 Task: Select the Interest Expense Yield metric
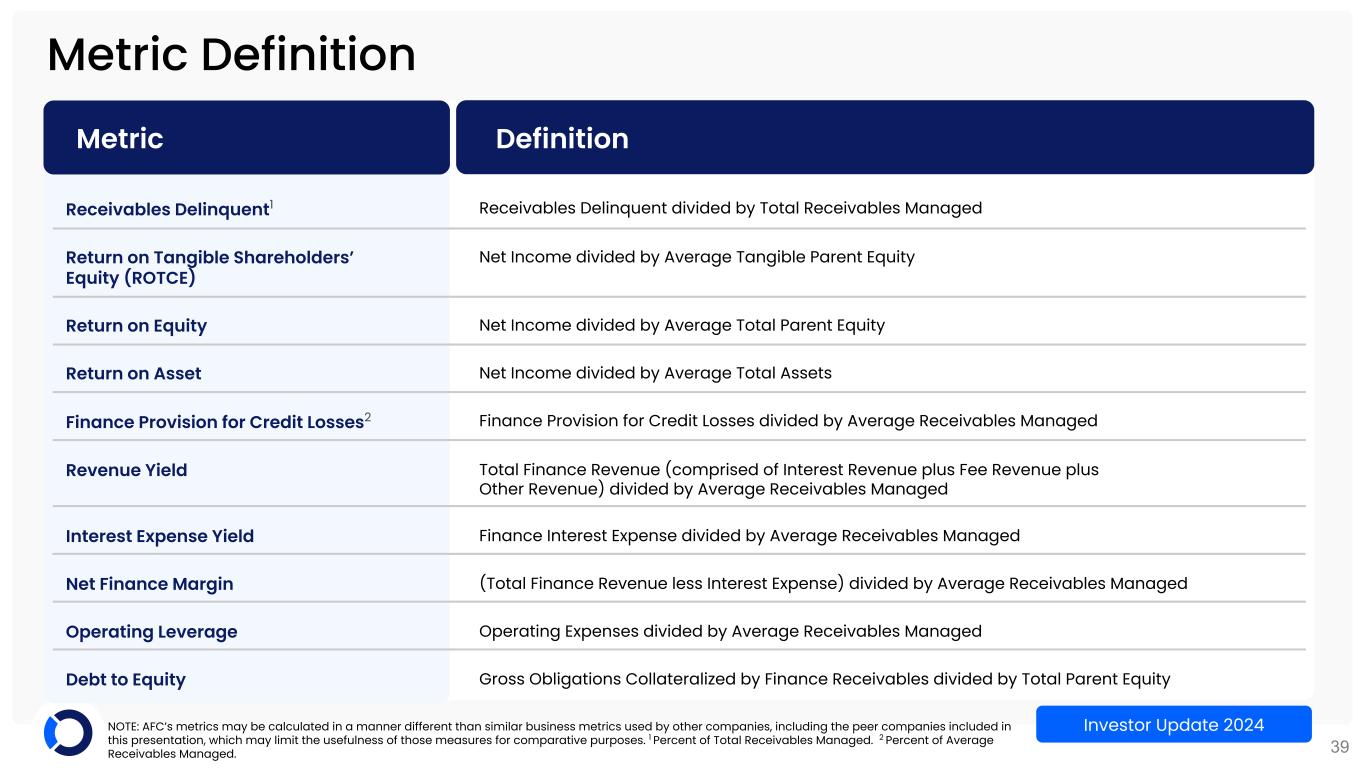tap(159, 536)
